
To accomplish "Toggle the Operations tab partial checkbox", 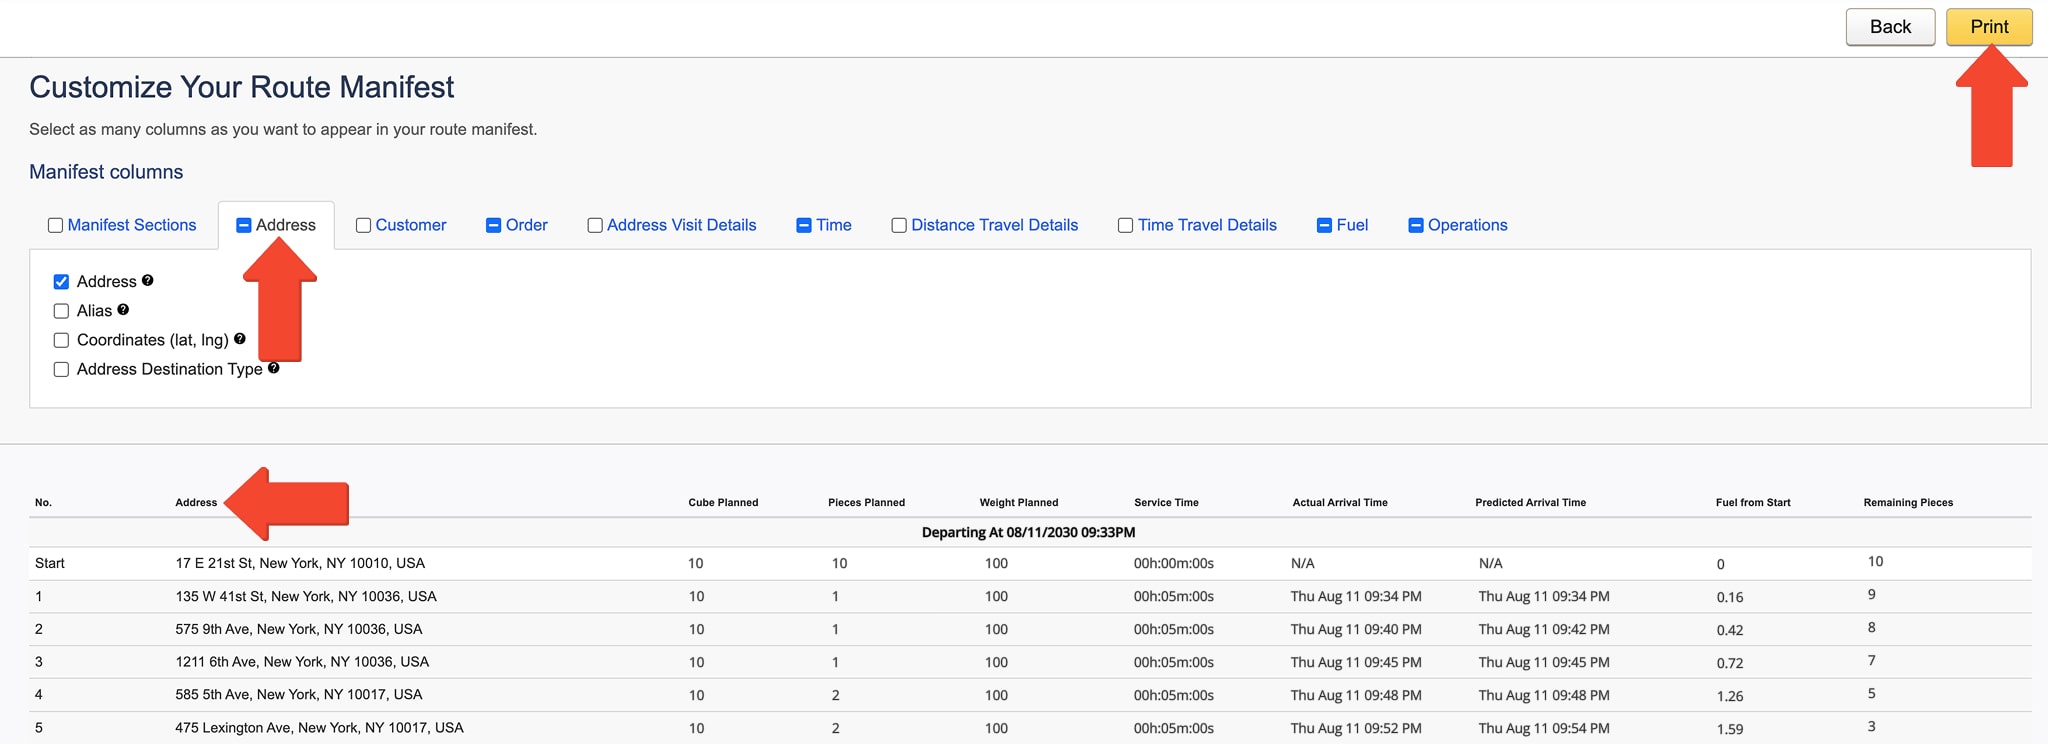I will coord(1415,225).
